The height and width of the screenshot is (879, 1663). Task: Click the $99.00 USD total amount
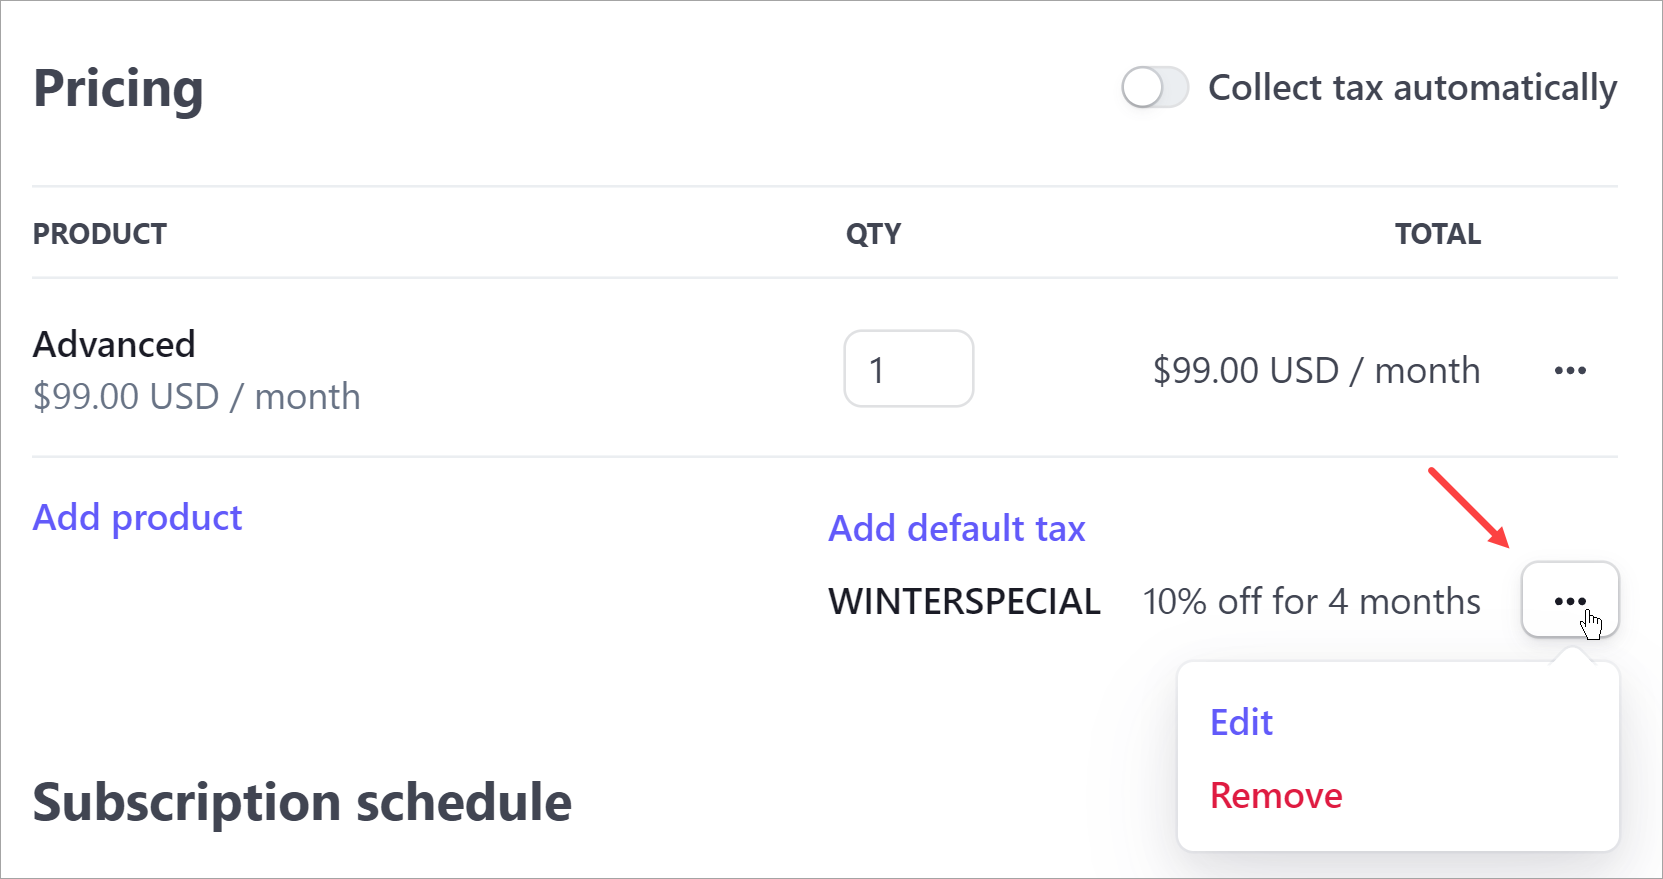[x=1316, y=371]
